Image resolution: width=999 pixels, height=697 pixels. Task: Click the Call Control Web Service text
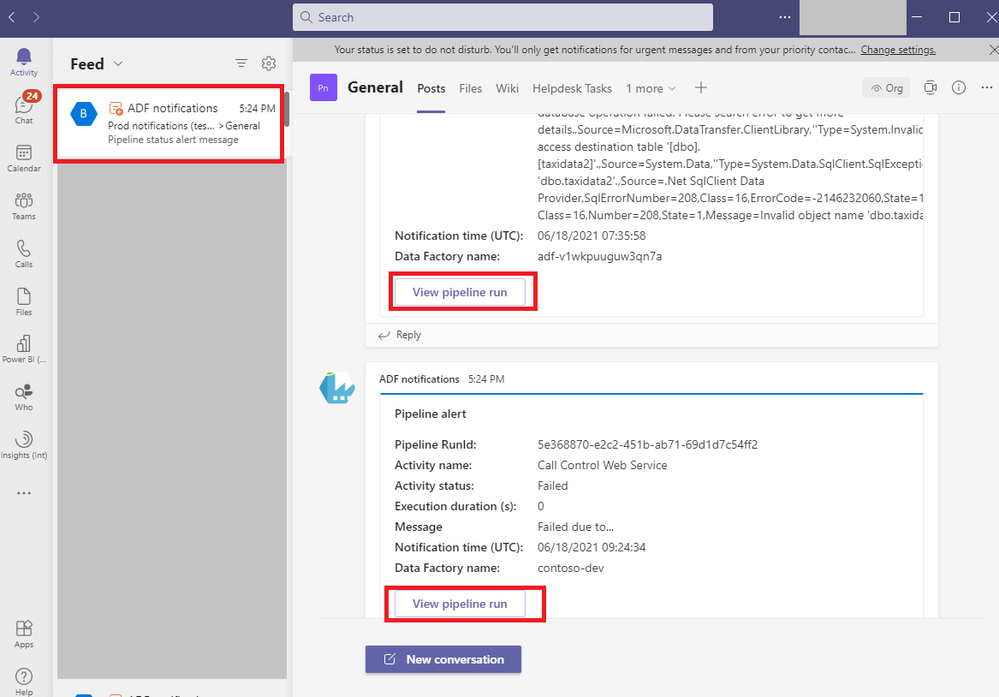602,465
